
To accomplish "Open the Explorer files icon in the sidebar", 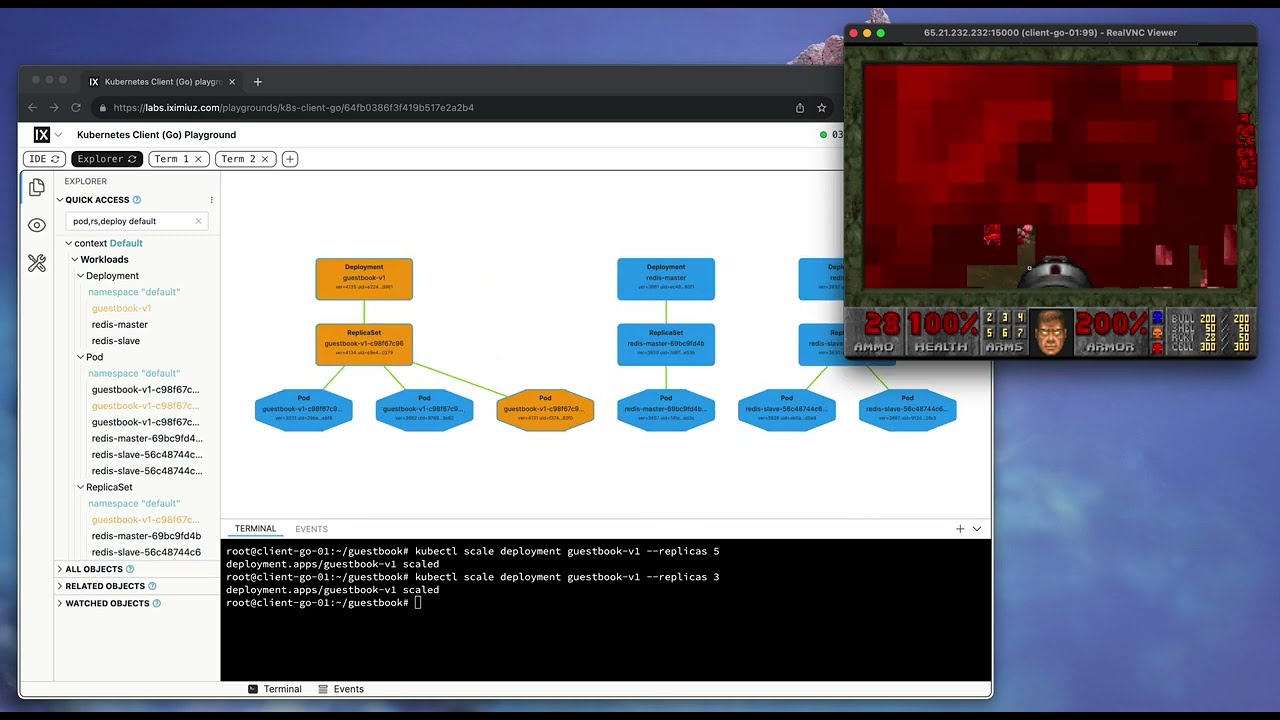I will 37,187.
